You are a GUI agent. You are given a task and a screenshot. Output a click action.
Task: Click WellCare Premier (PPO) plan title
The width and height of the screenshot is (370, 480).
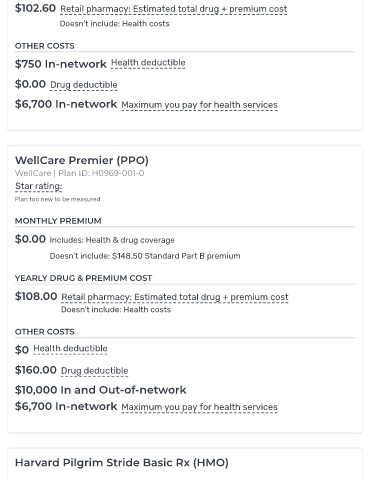(x=82, y=160)
